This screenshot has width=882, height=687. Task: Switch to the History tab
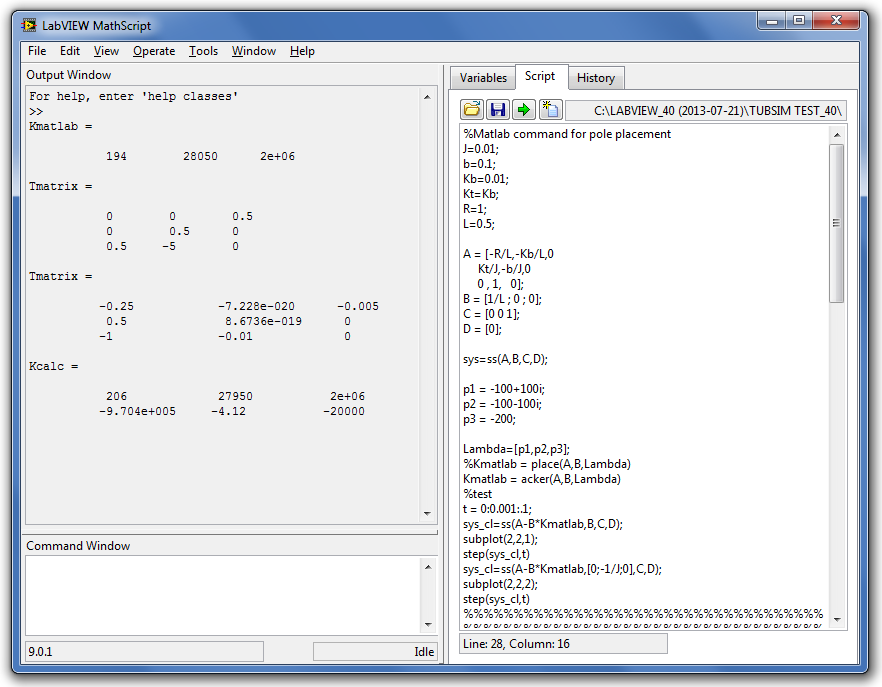pos(596,78)
